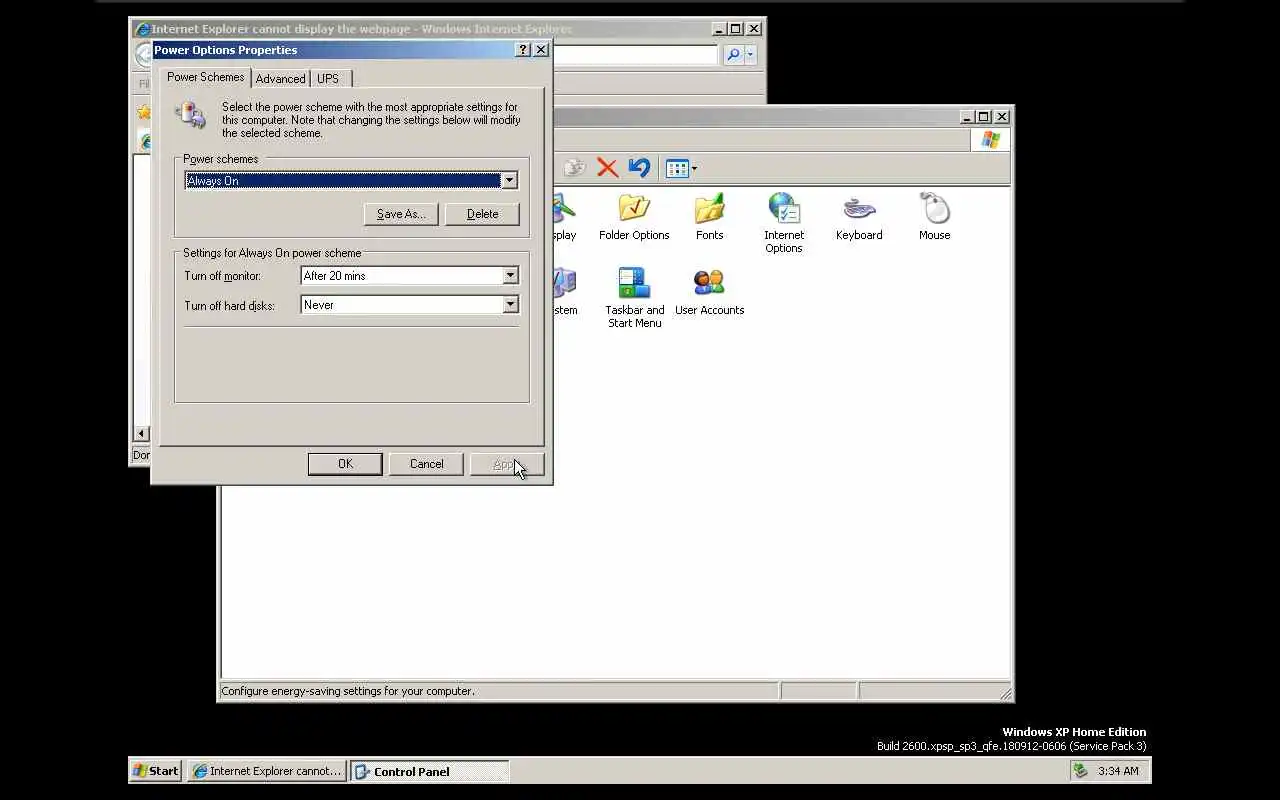Viewport: 1280px width, 800px height.
Task: Confirm with the OK button
Action: (345, 464)
